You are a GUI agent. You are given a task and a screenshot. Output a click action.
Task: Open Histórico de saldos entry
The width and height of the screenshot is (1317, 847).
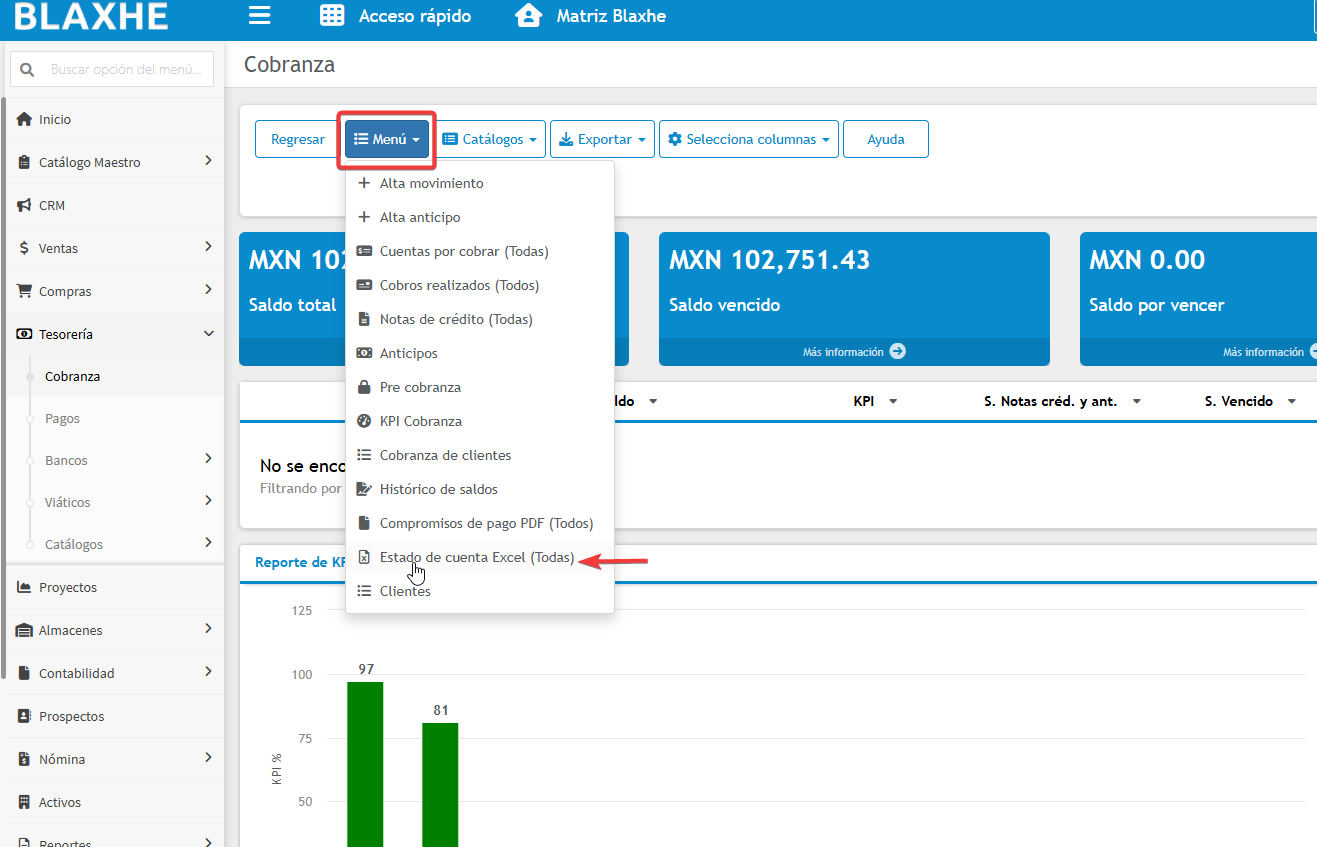(x=479, y=490)
